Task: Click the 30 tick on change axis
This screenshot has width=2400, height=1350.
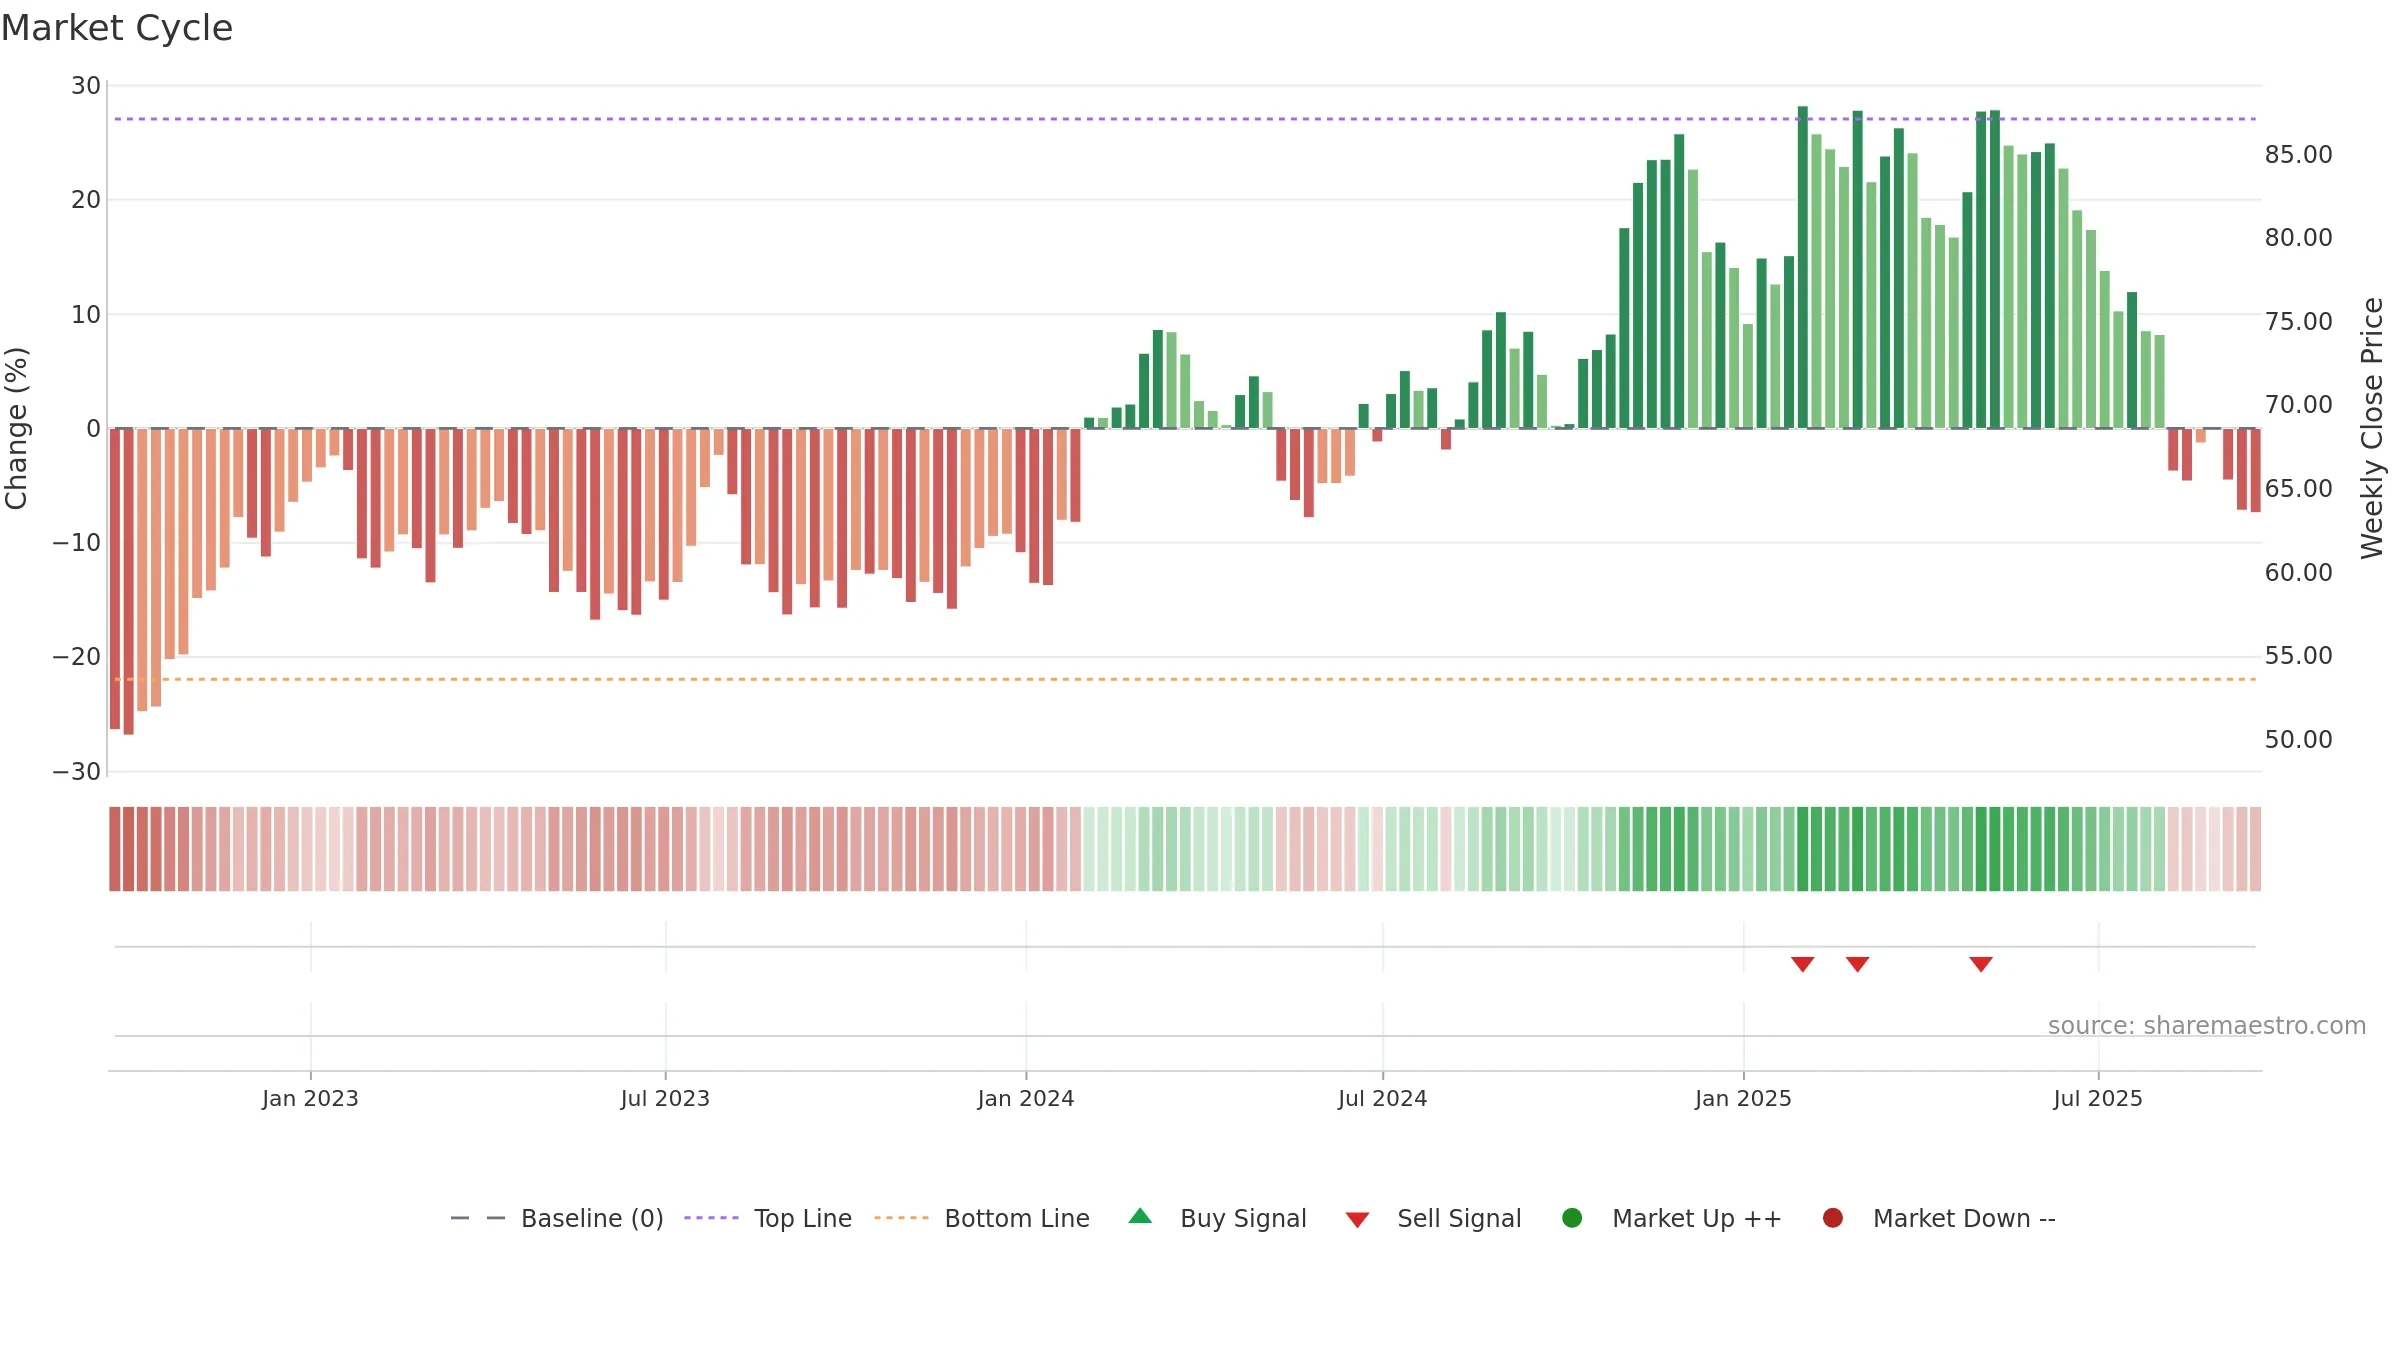Action: pyautogui.click(x=86, y=86)
